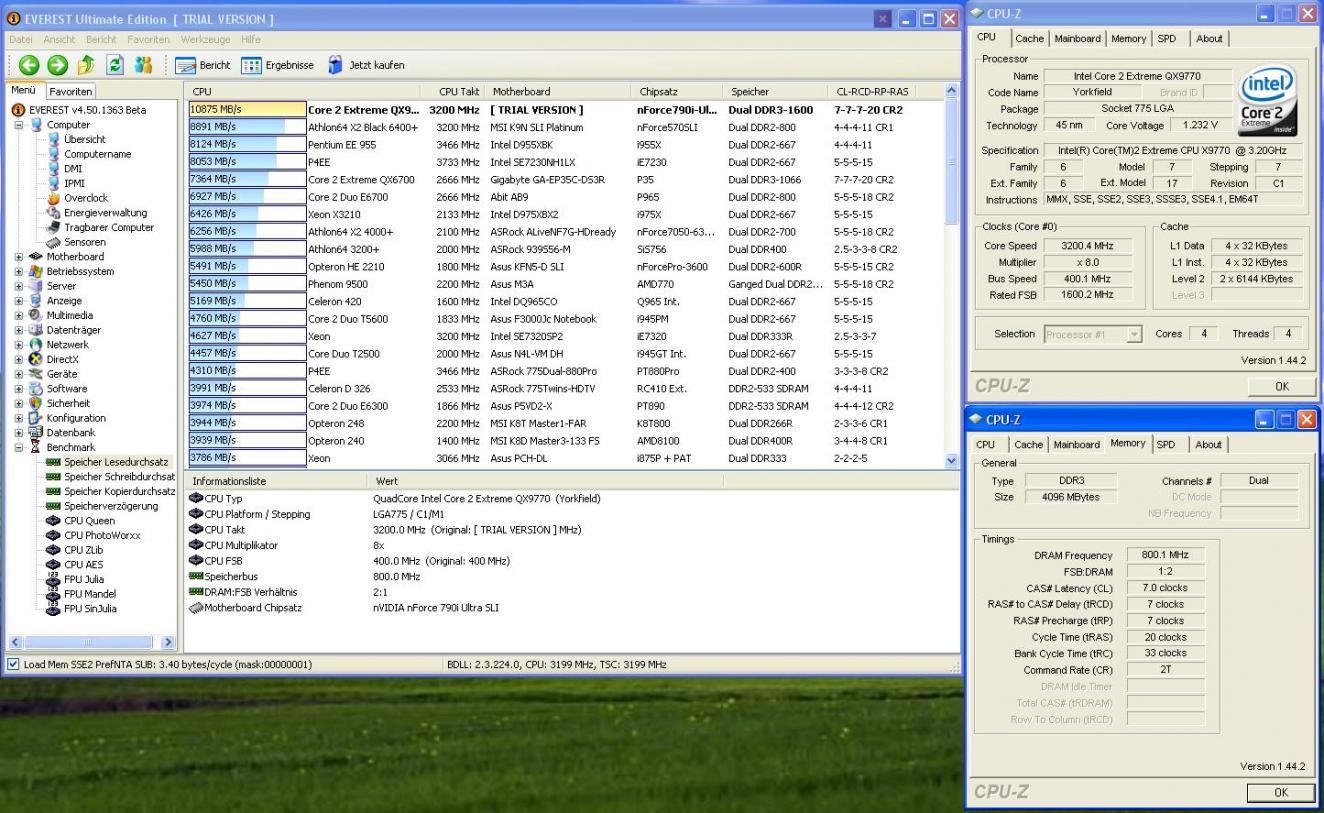Select the Sicherheit tree node

(68, 403)
